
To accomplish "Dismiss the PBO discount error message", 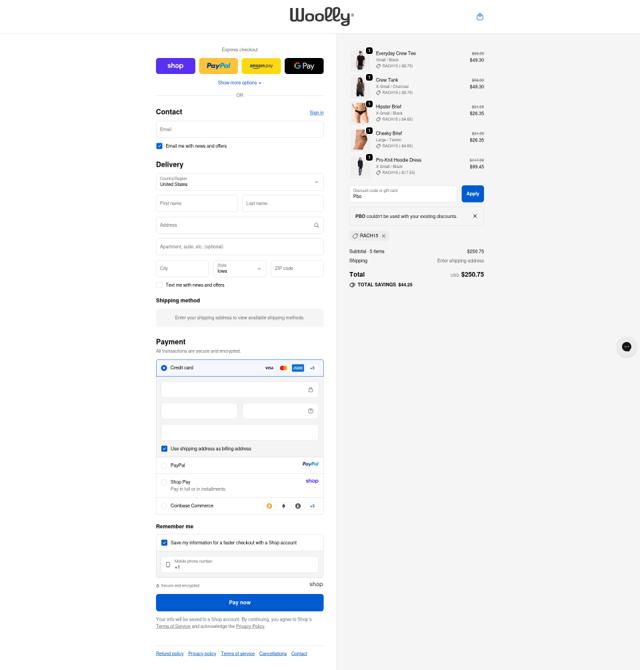I will pos(475,216).
